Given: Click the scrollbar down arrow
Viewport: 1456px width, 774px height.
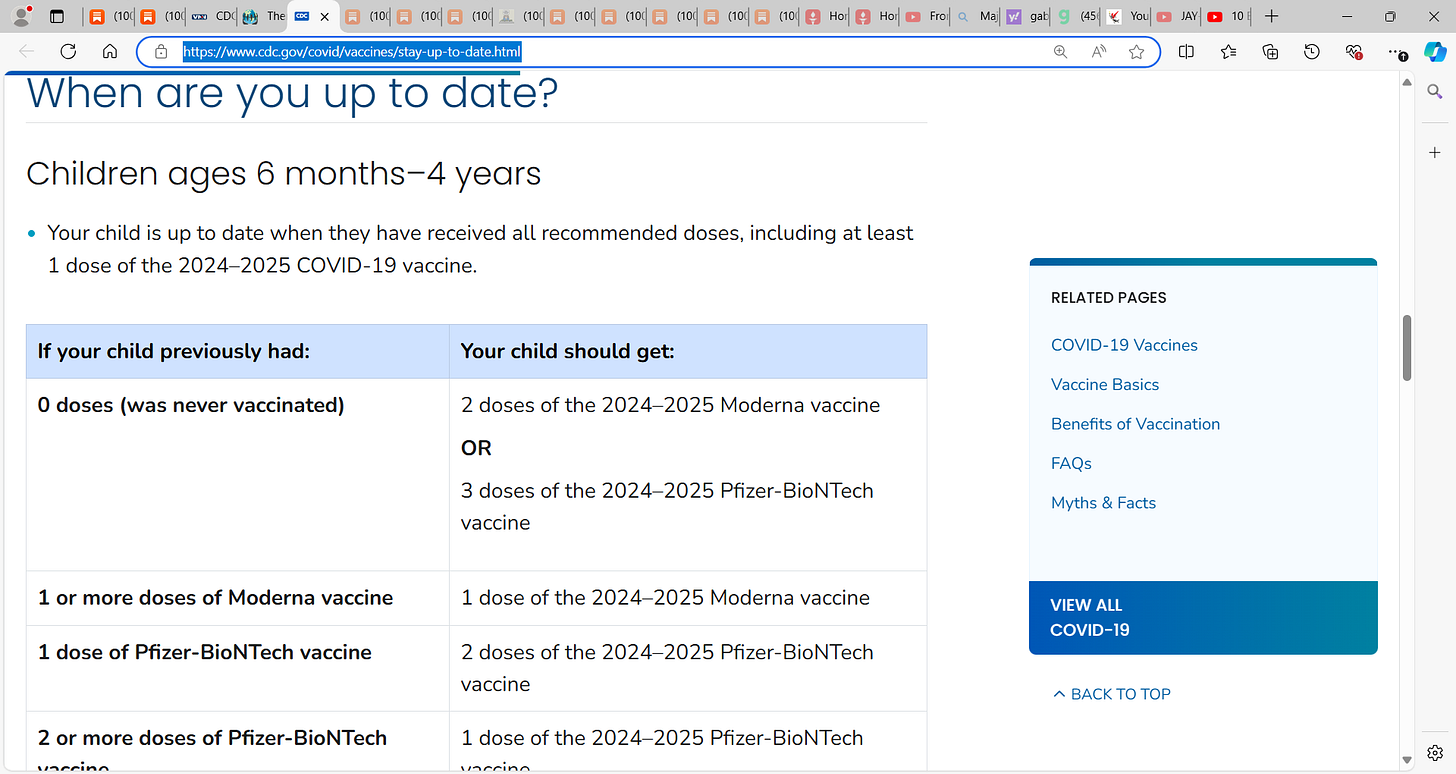Looking at the screenshot, I should 1407,761.
